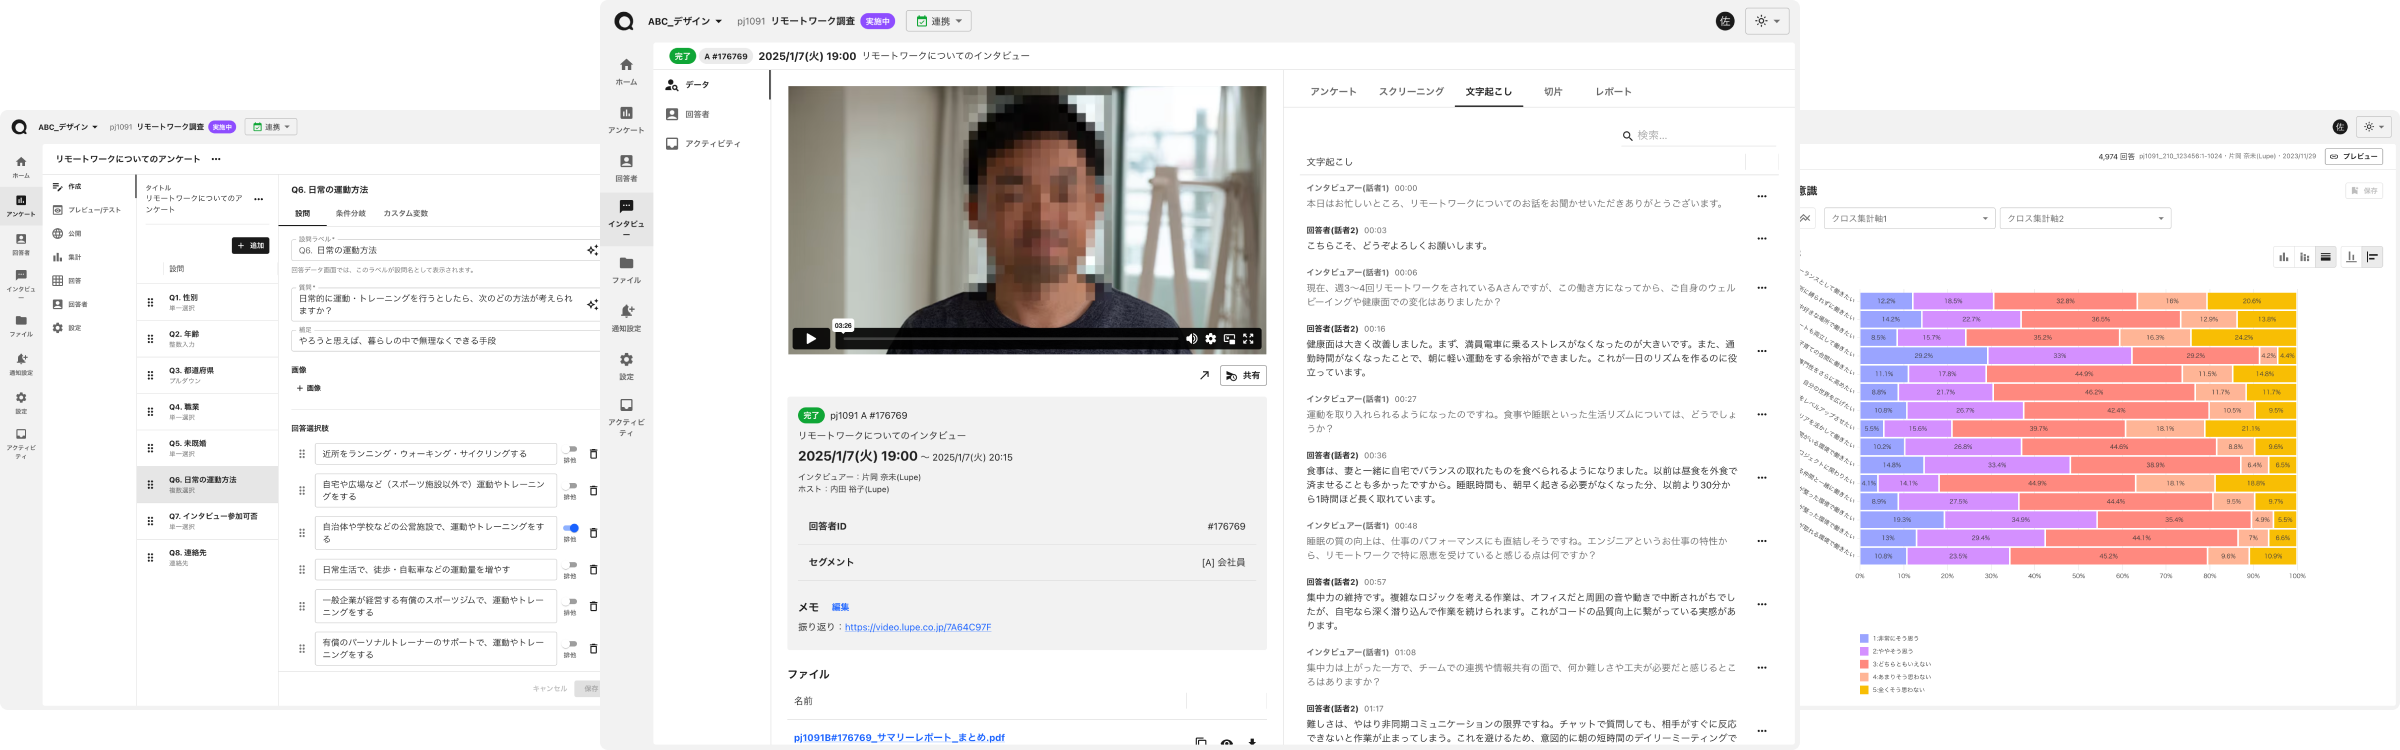
Task: Open pj1091B#176769 サマリーレポート PDF link
Action: (x=899, y=738)
